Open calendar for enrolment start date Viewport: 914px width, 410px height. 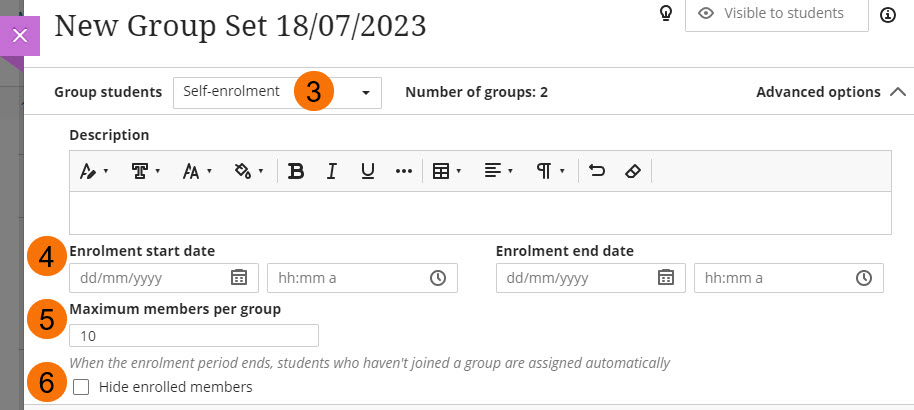tap(238, 278)
